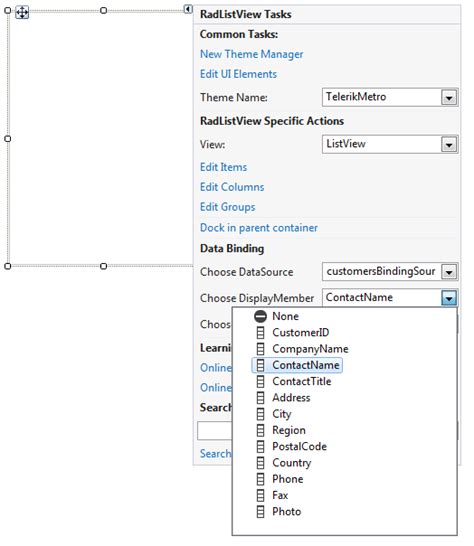Click the Data Binding section heading
The width and height of the screenshot is (474, 546).
pos(232,249)
